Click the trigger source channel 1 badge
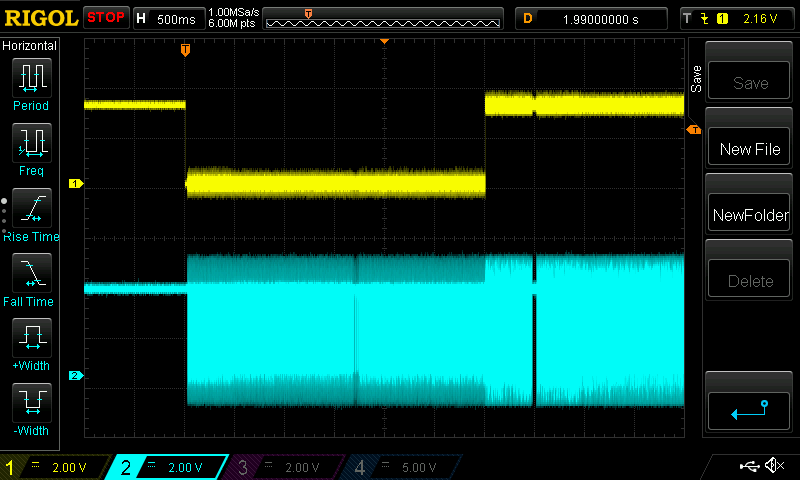The width and height of the screenshot is (800, 480). (722, 19)
